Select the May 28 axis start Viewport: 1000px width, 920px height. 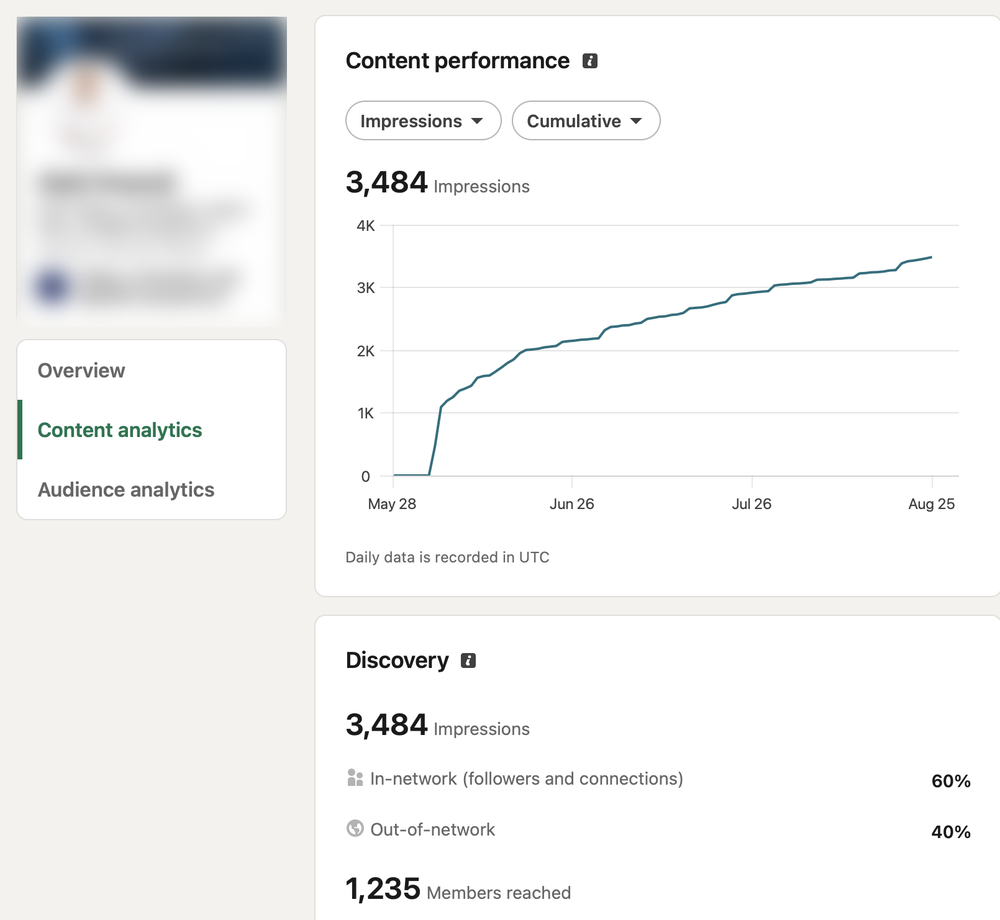tap(392, 504)
